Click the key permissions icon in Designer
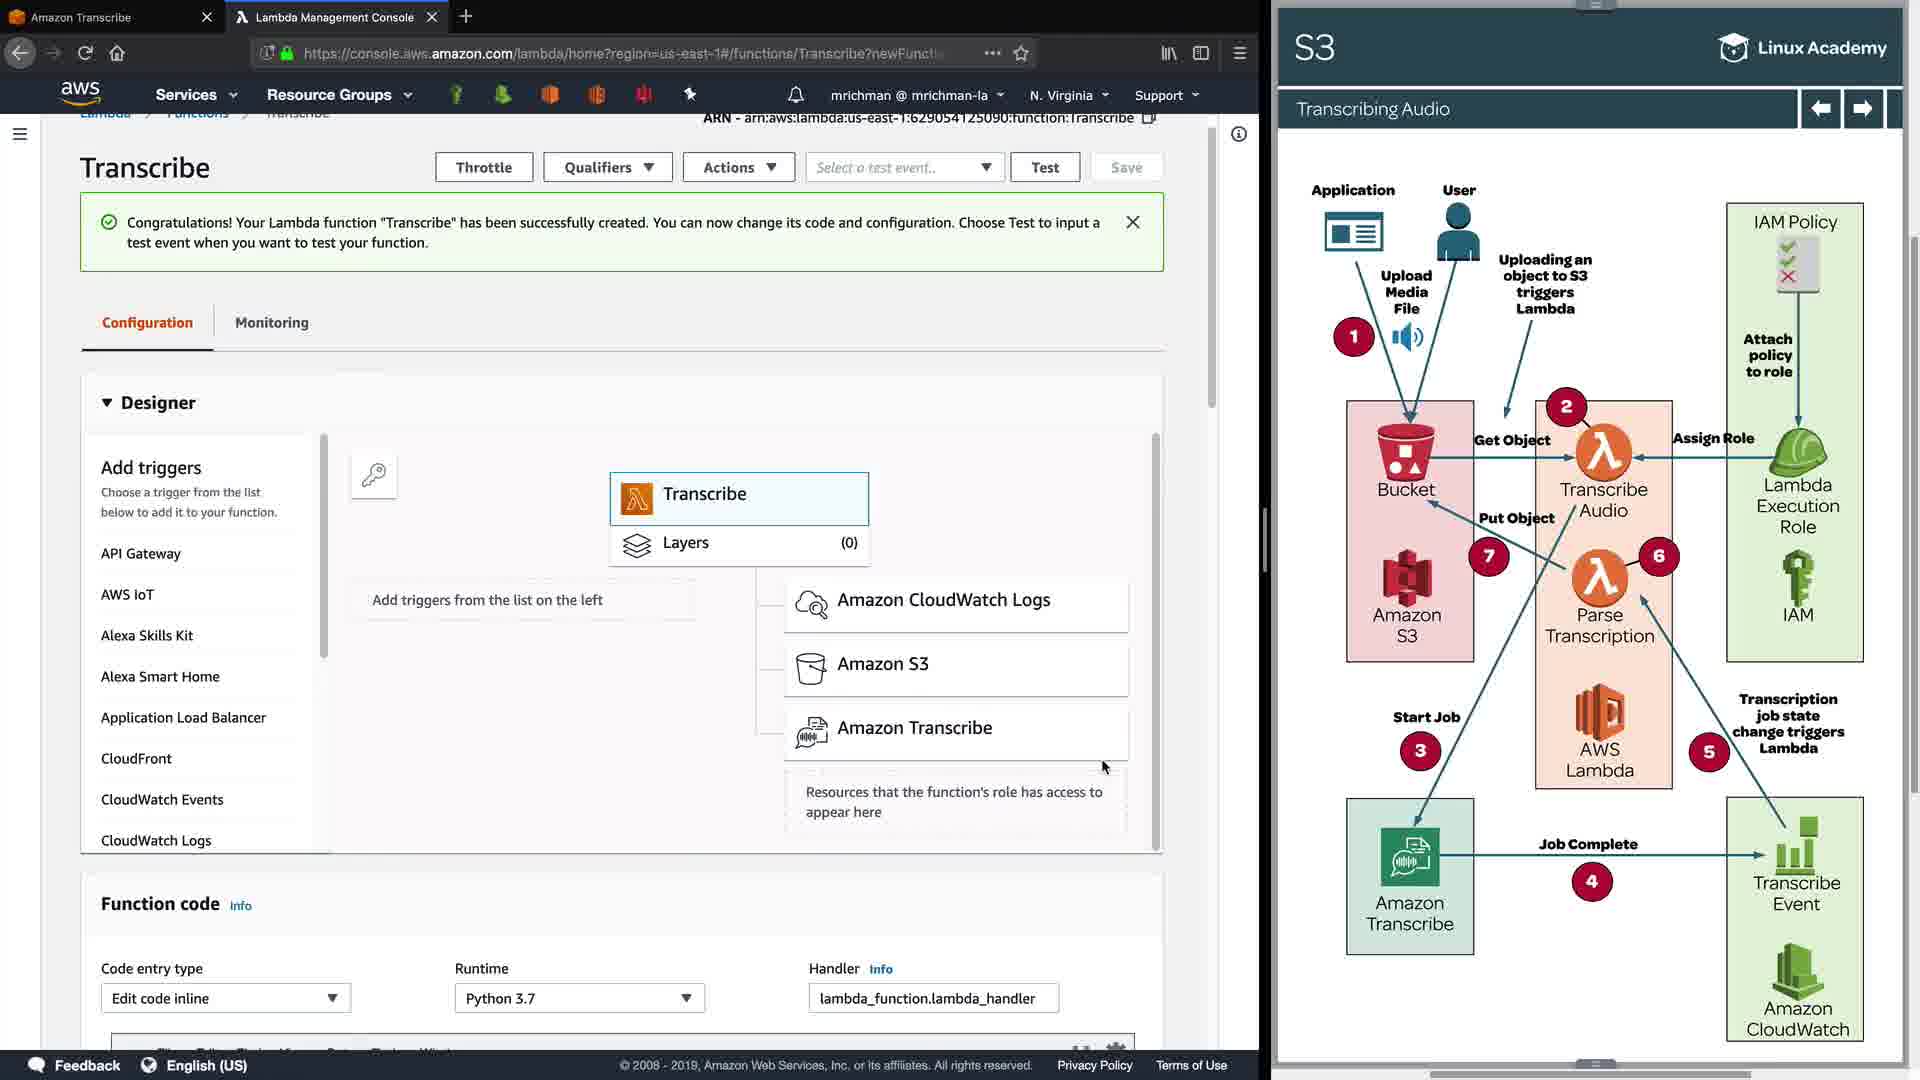This screenshot has width=1920, height=1080. (x=374, y=475)
